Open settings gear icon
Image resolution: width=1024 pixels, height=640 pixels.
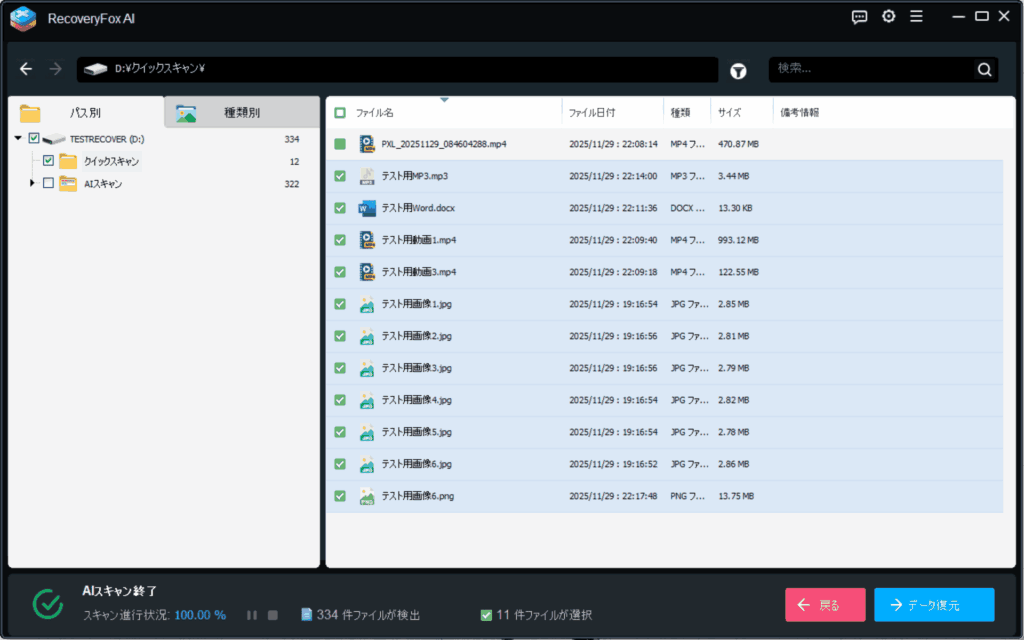[888, 16]
